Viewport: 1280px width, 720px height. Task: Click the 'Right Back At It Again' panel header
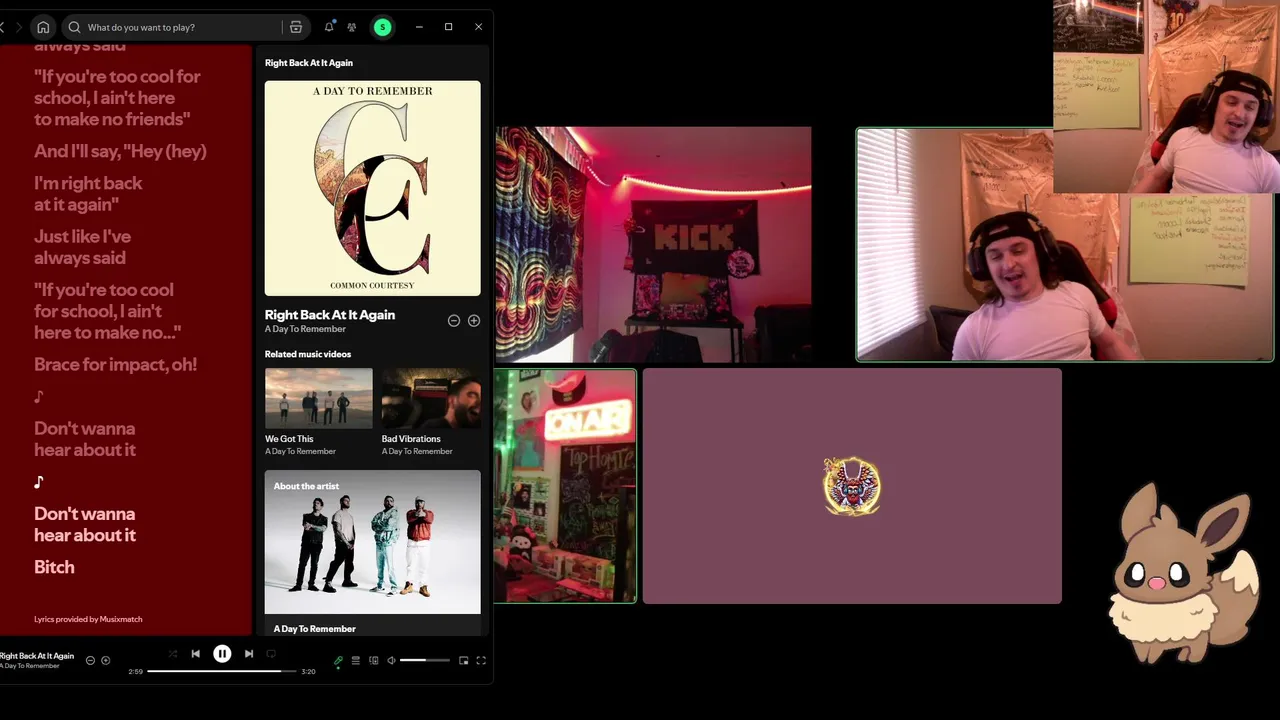[x=309, y=62]
